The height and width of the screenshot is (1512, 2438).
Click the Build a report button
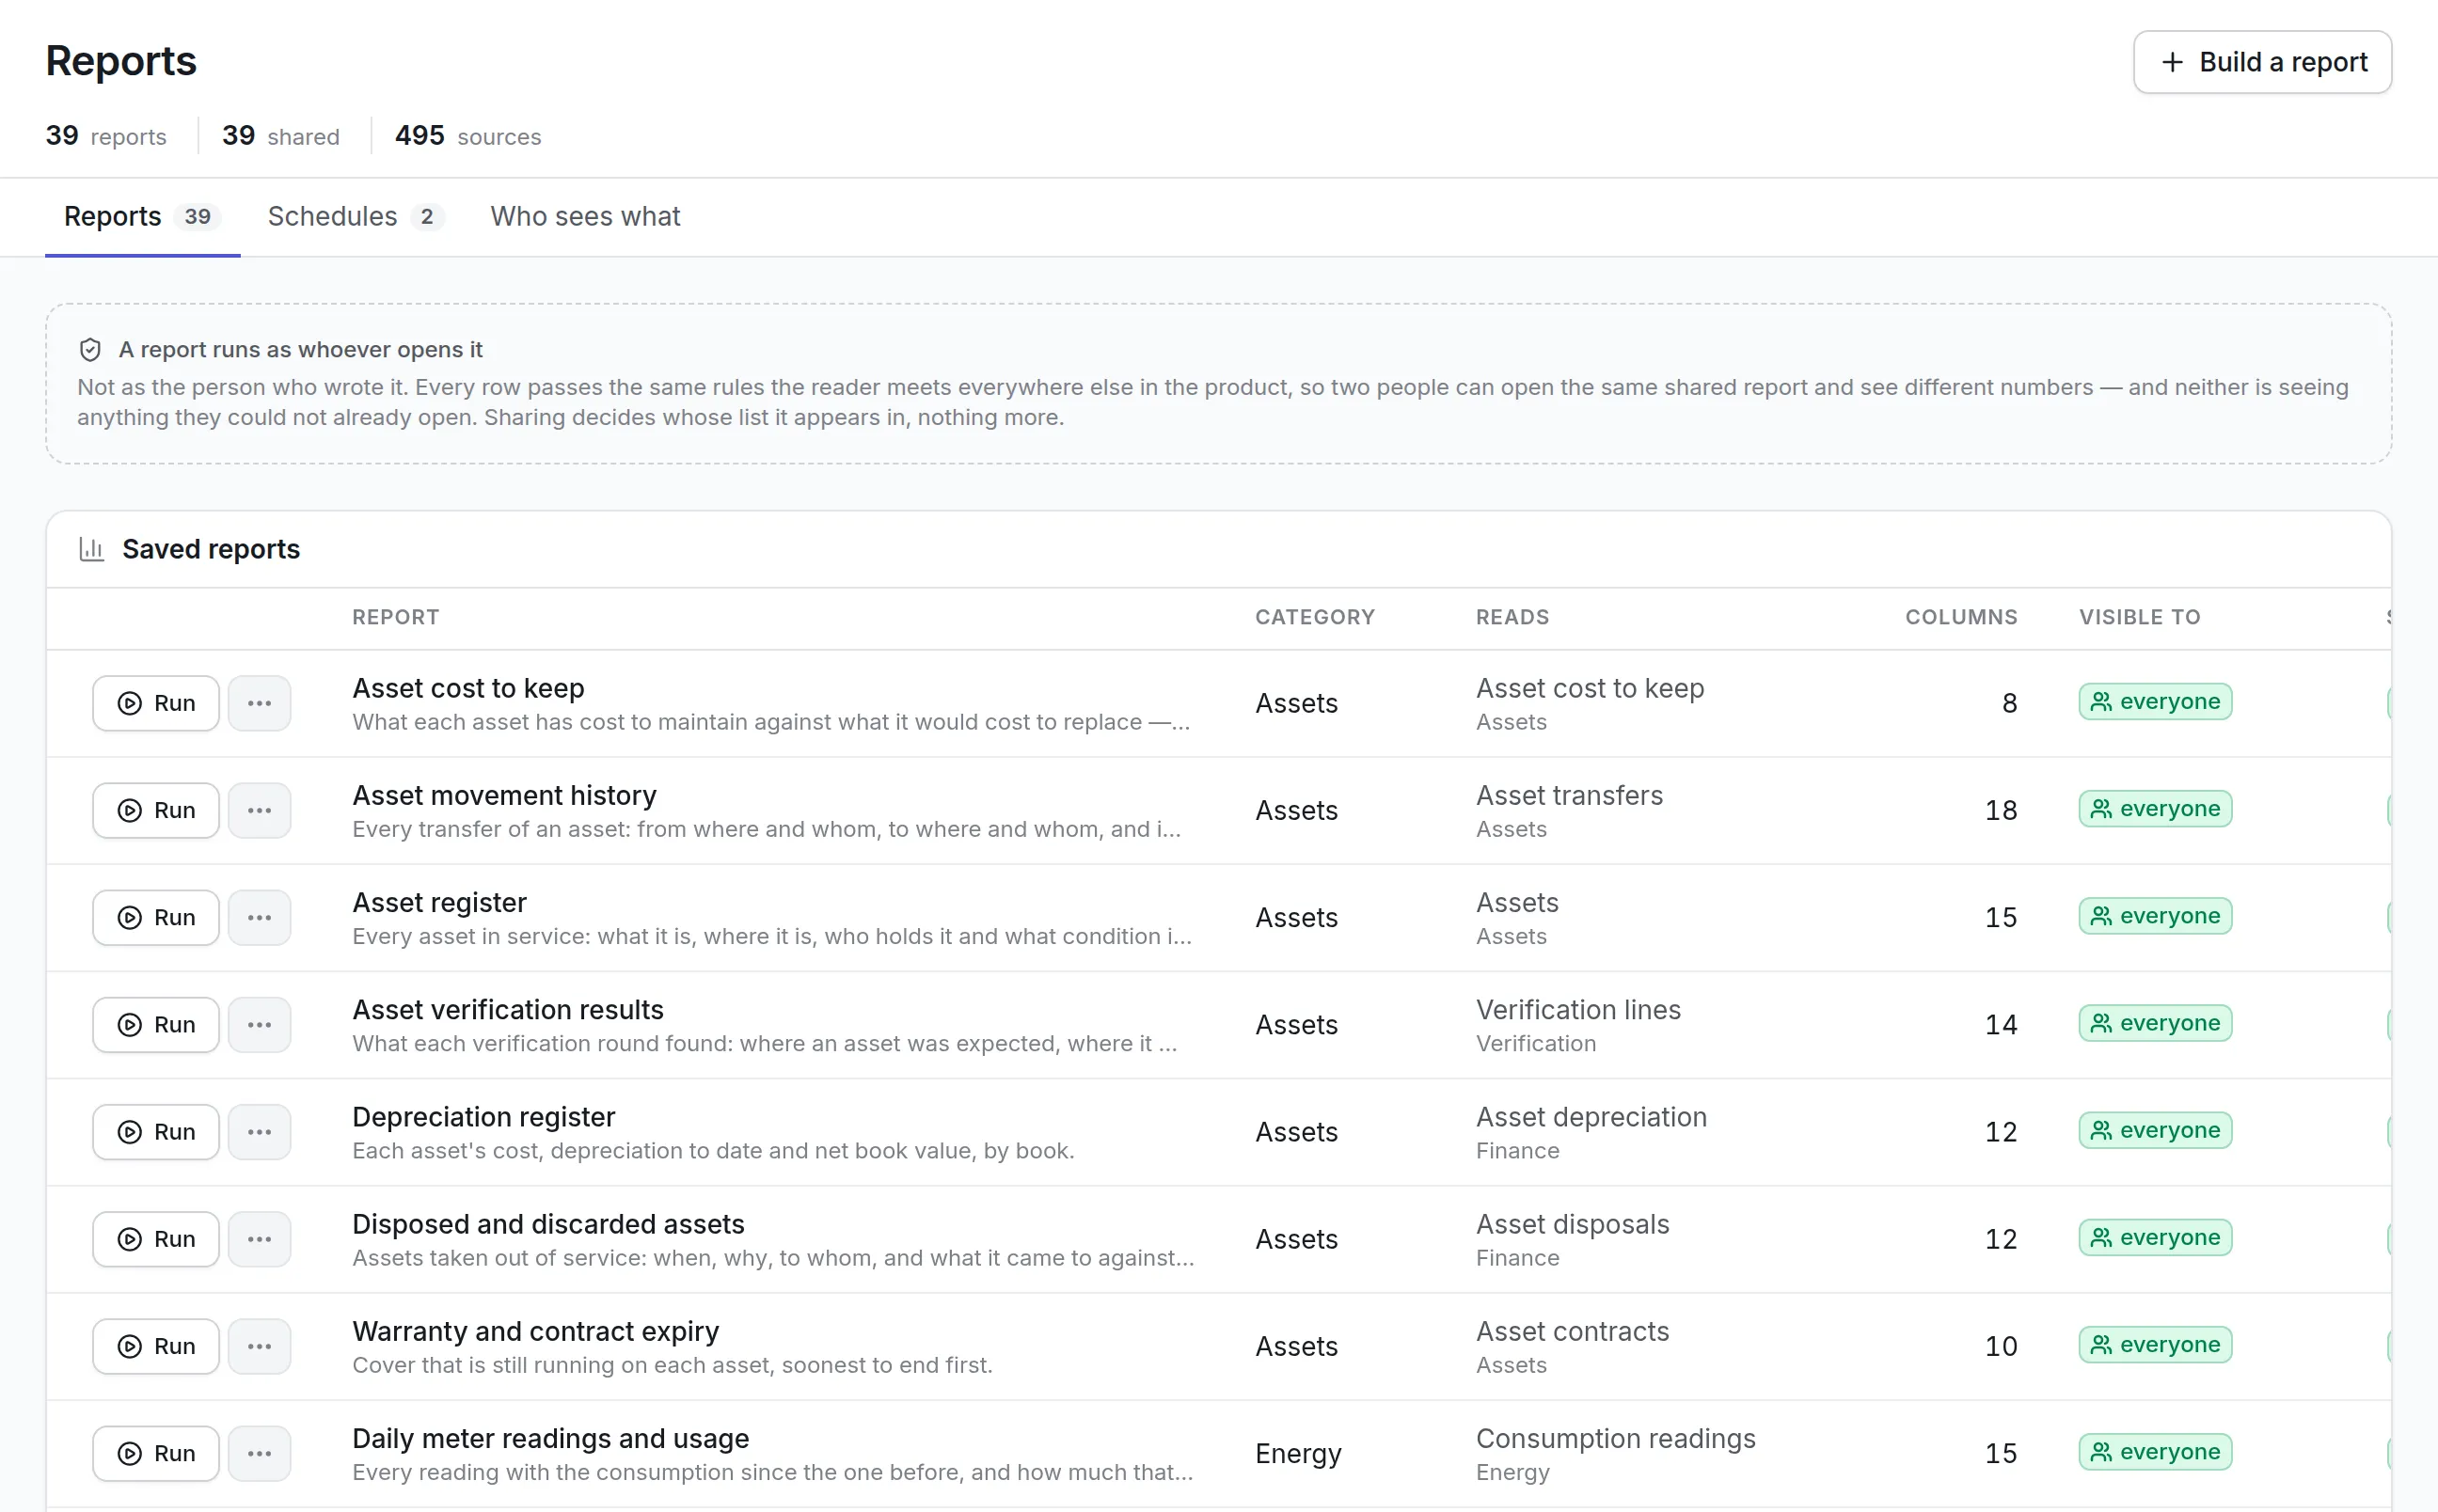2262,62
